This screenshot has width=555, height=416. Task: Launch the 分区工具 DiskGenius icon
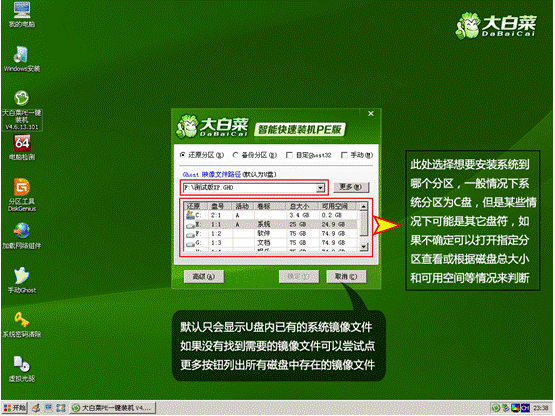coord(22,195)
